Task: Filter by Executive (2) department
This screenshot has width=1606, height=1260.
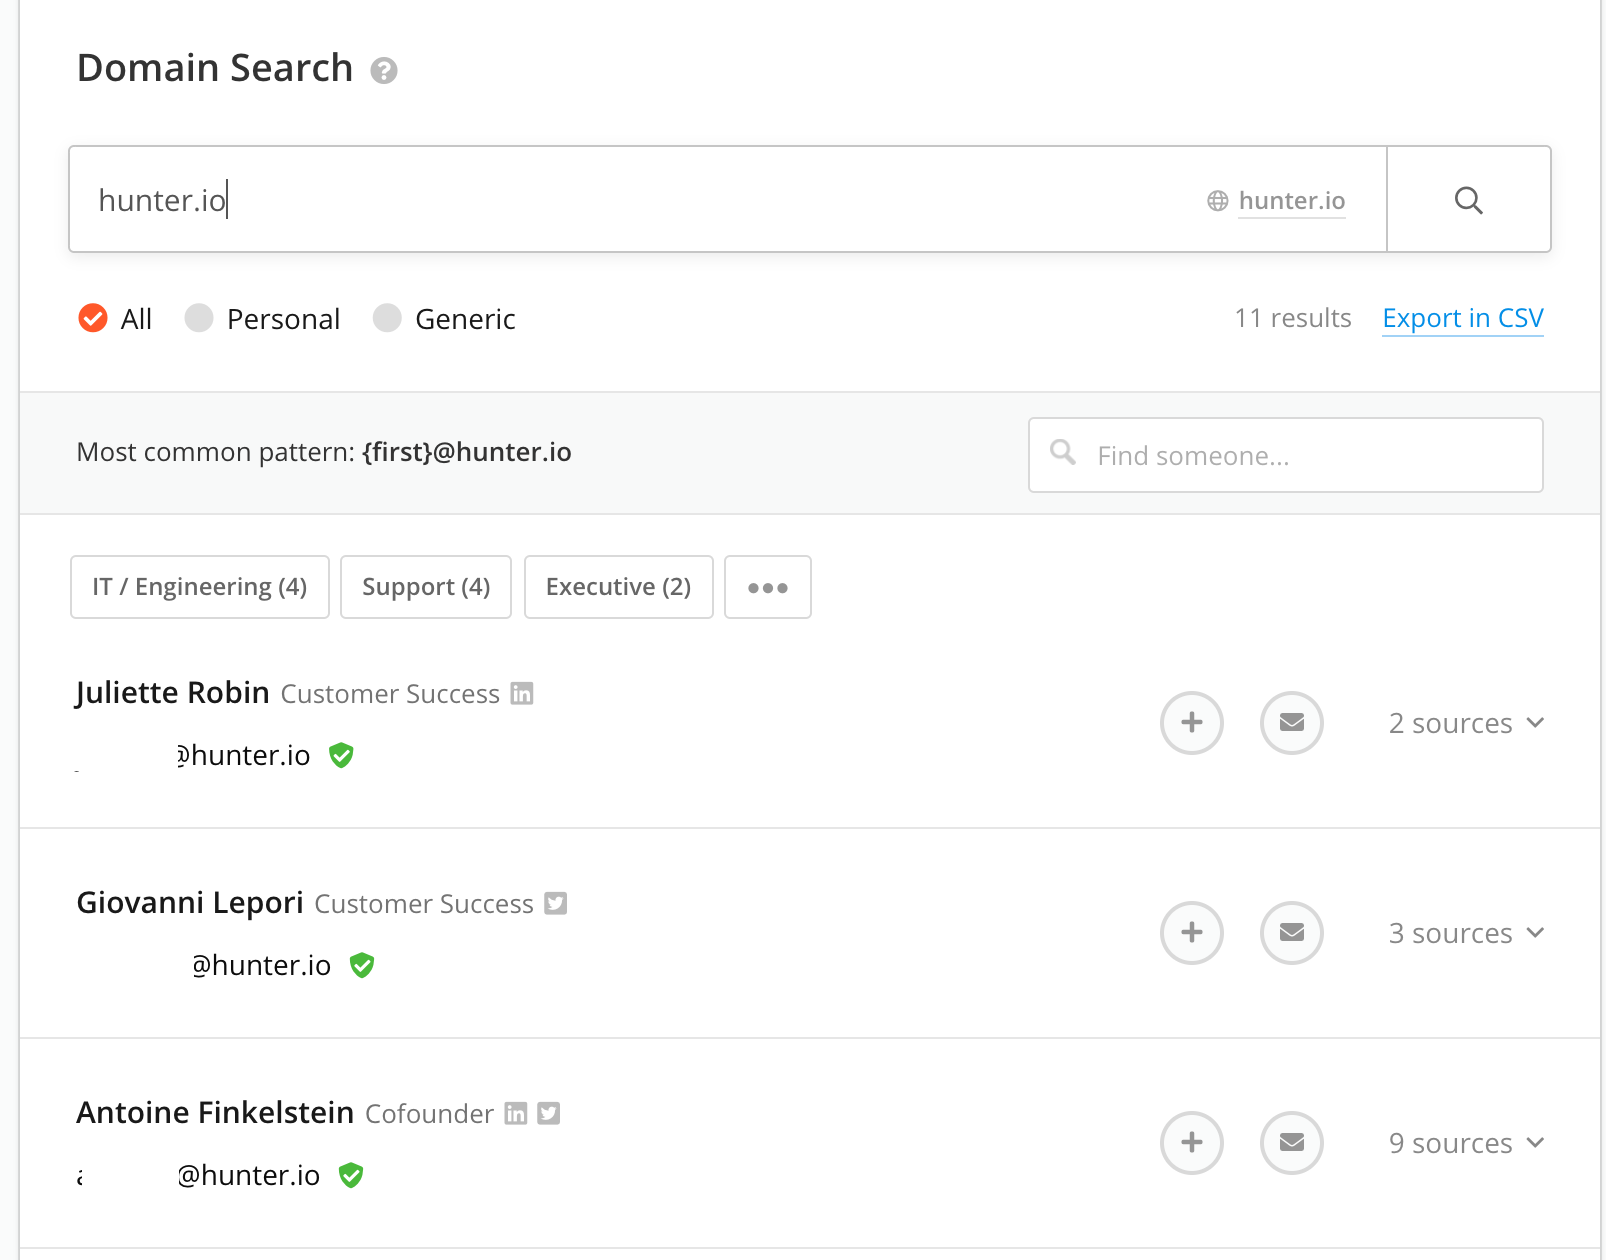Action: [619, 587]
